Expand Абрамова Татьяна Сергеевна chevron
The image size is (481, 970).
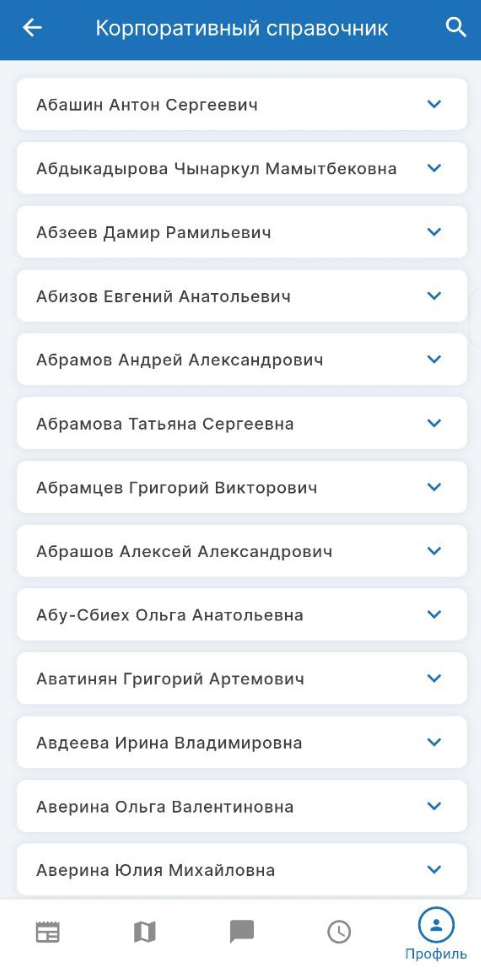(x=435, y=423)
